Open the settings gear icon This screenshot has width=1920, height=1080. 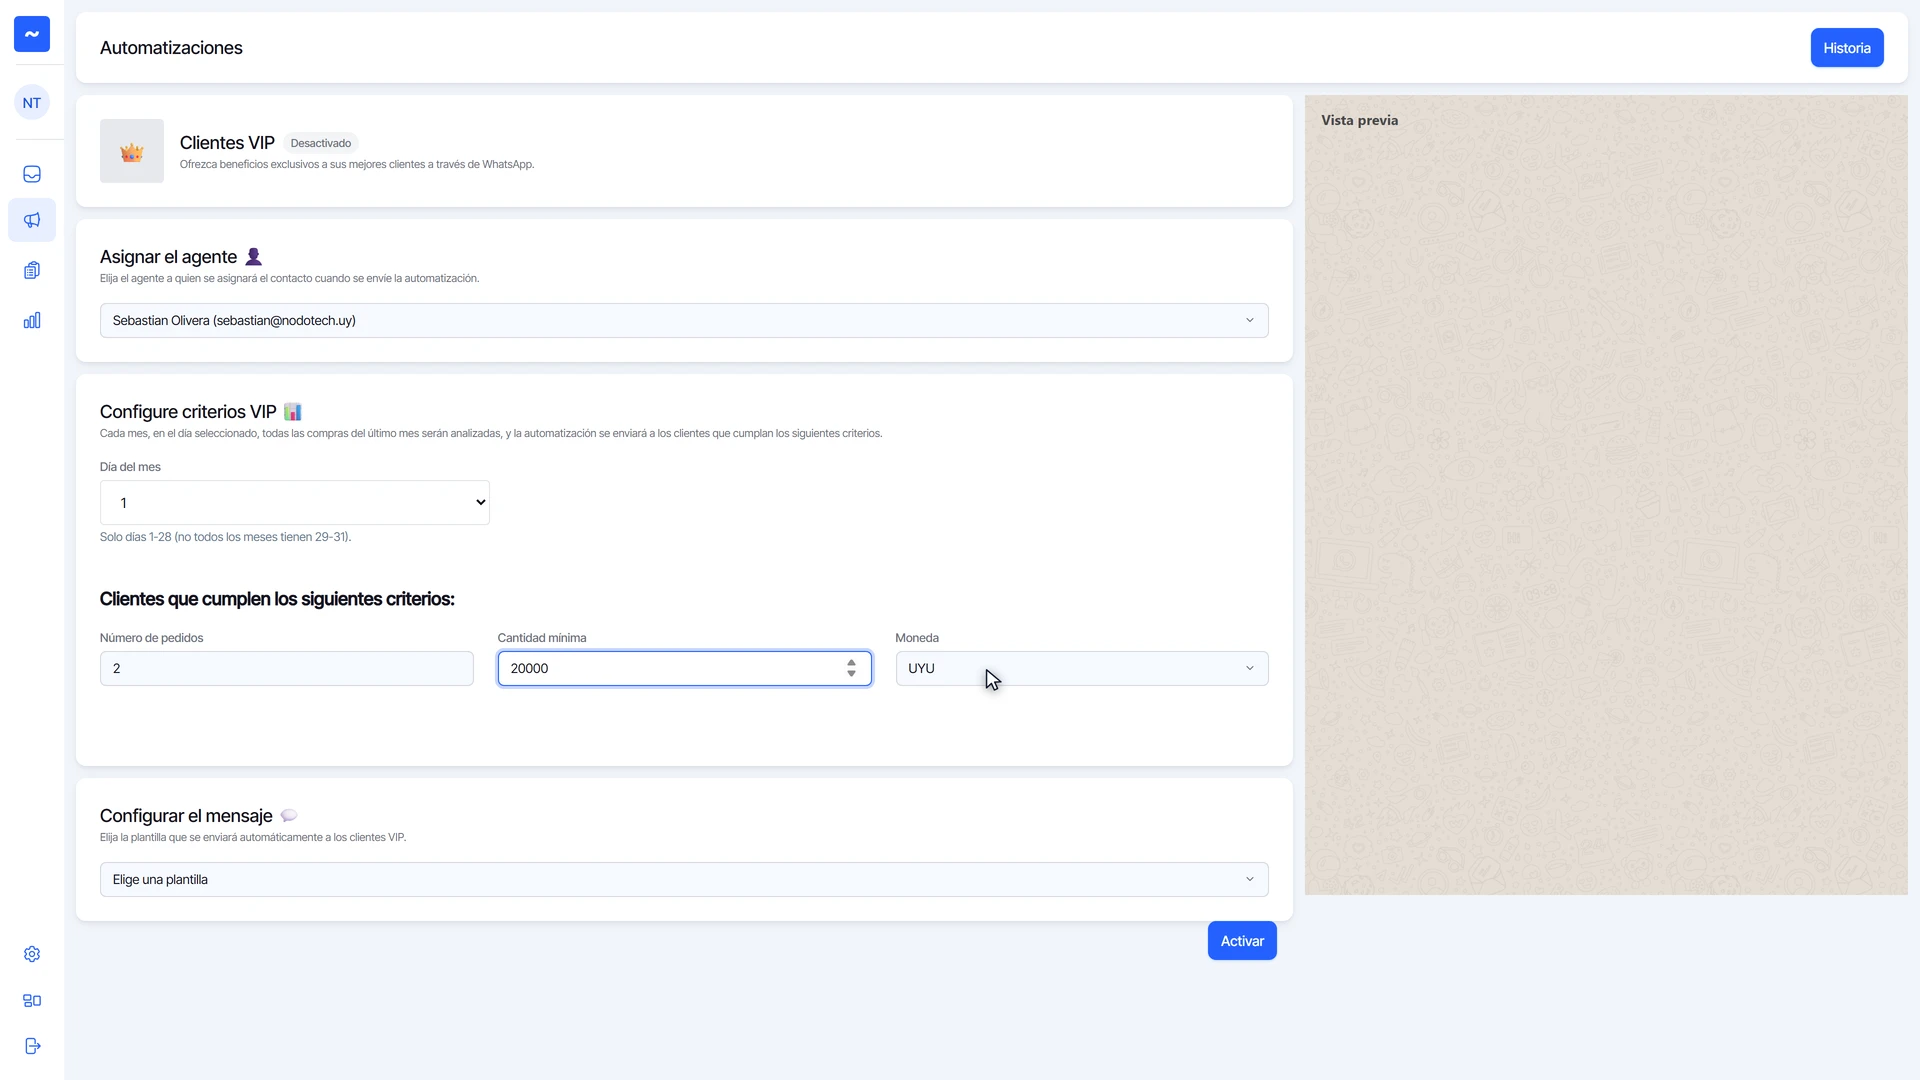click(32, 954)
